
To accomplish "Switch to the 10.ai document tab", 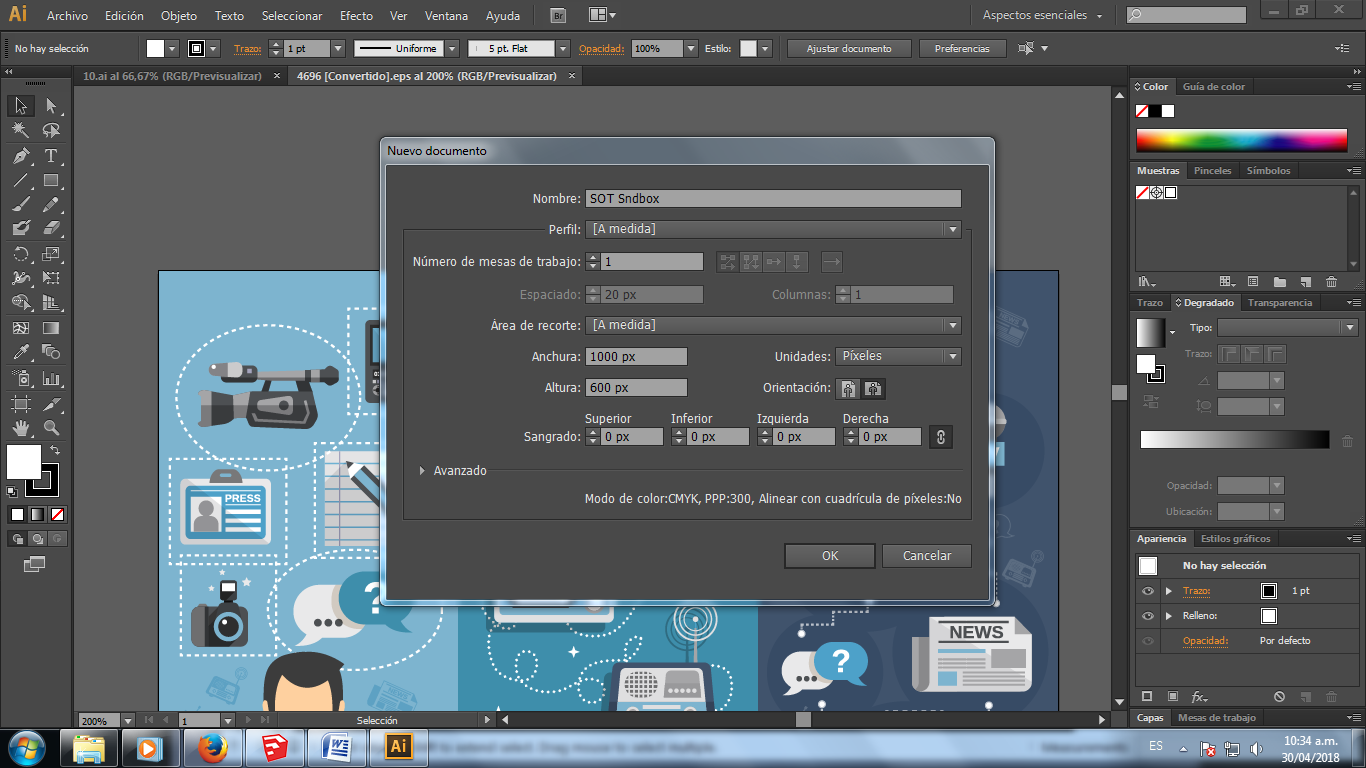I will click(x=172, y=76).
